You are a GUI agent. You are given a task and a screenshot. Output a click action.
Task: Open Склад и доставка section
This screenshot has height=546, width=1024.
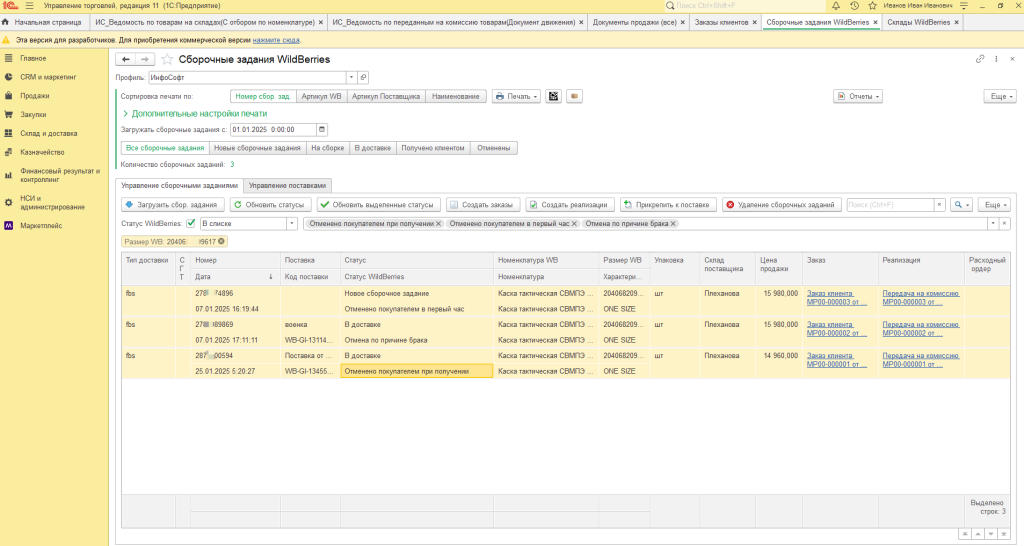48,133
